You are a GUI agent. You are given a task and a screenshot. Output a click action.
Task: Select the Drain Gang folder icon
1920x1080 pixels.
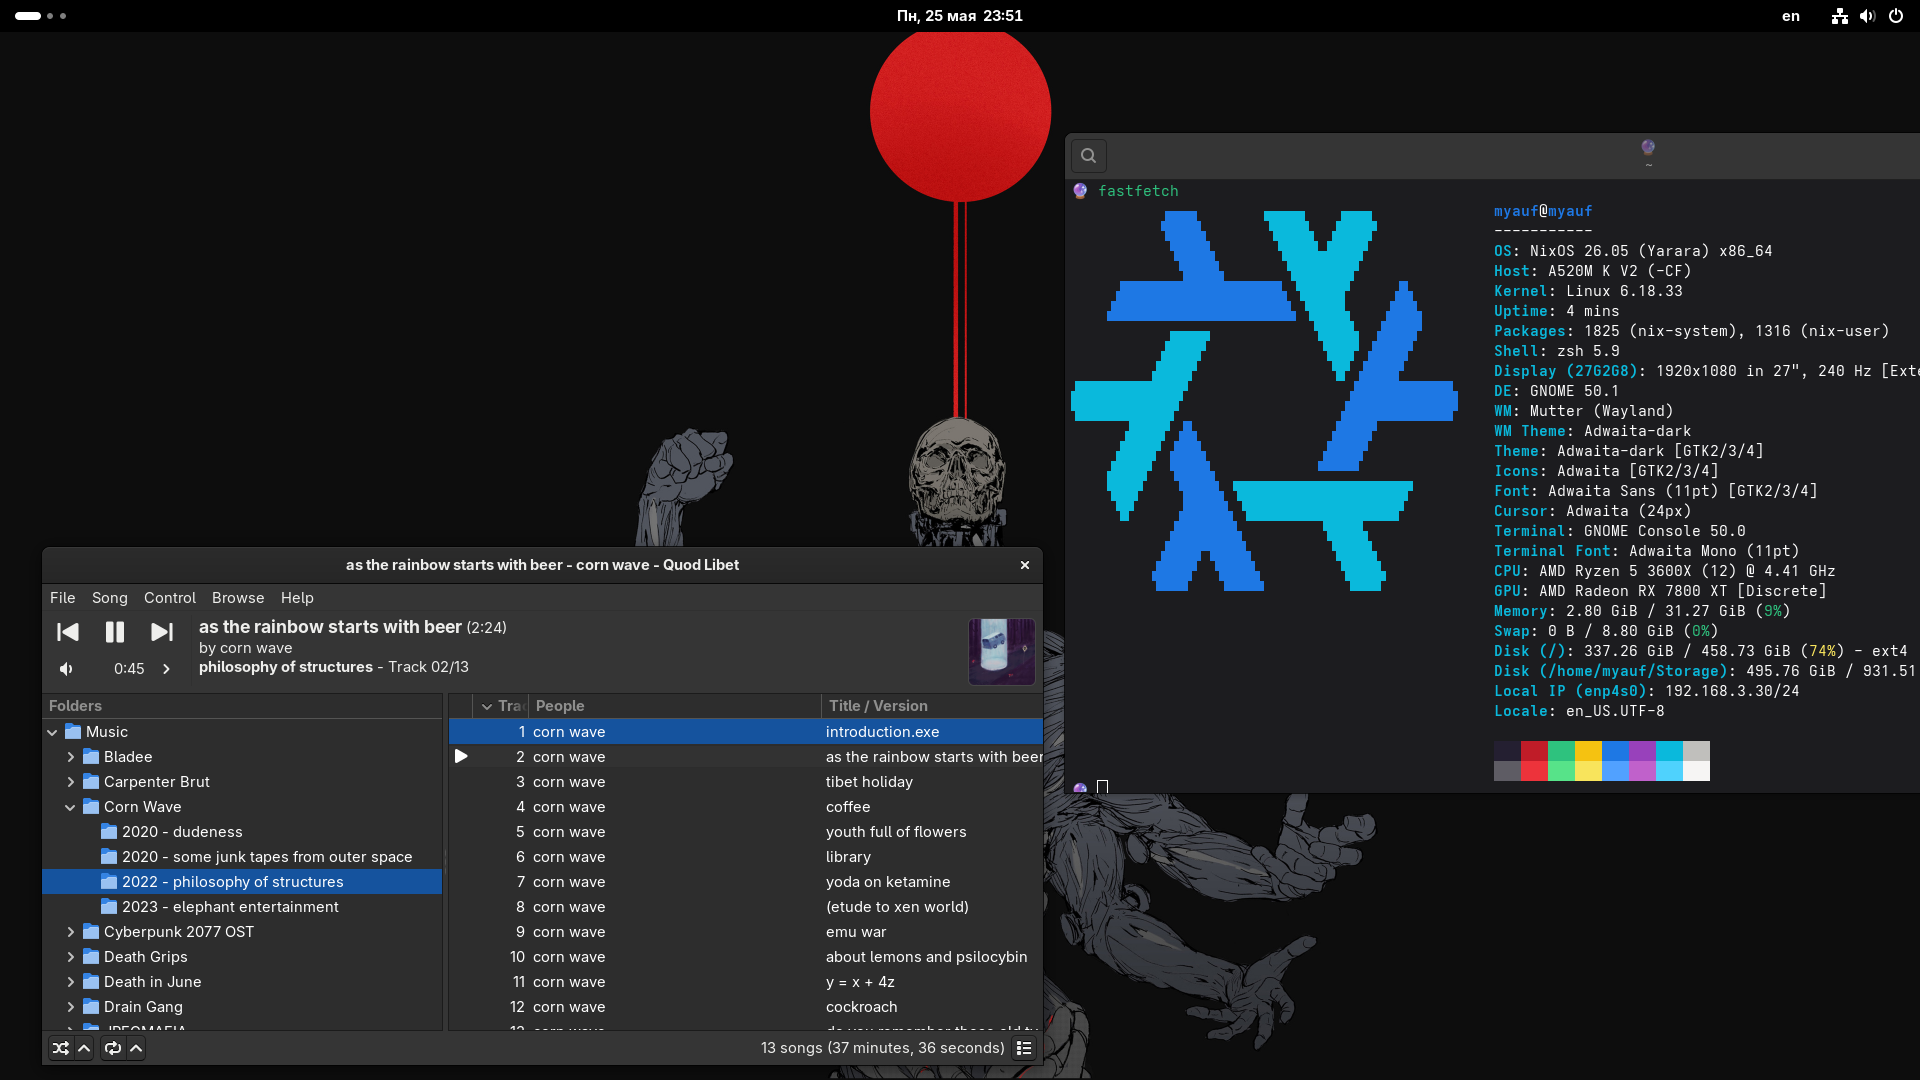point(91,1007)
